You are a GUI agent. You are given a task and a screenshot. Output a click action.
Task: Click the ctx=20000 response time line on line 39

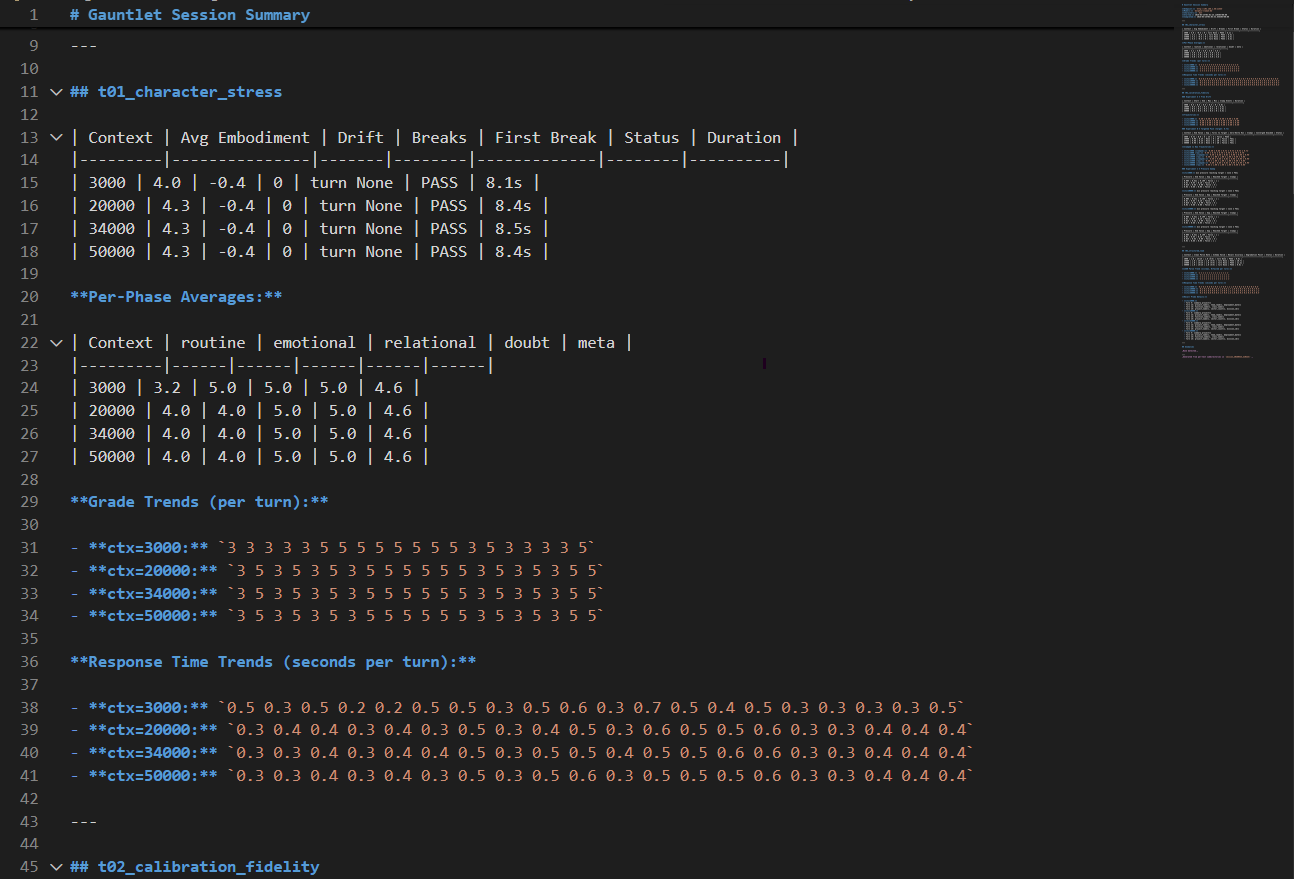coord(522,731)
